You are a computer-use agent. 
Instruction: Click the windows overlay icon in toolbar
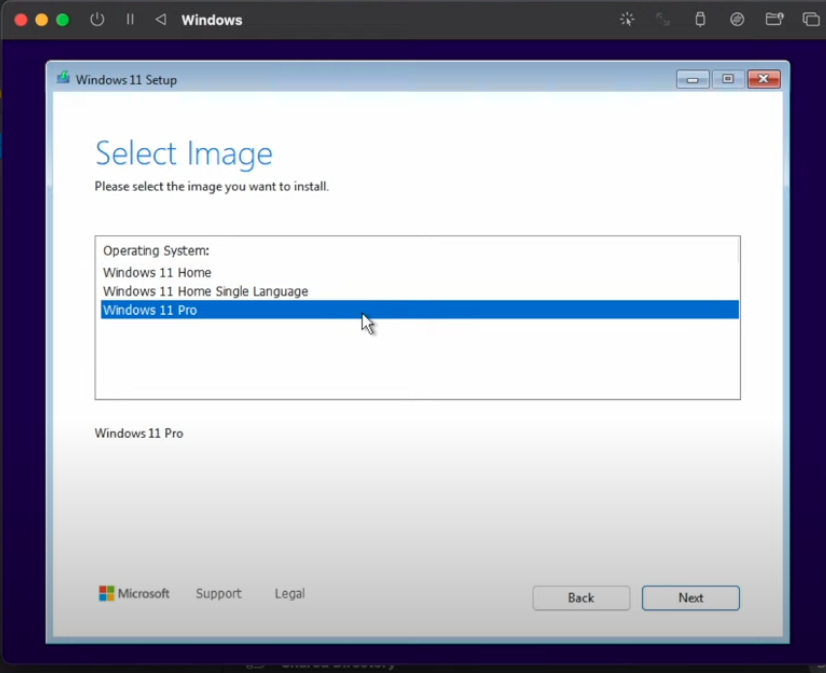point(811,19)
